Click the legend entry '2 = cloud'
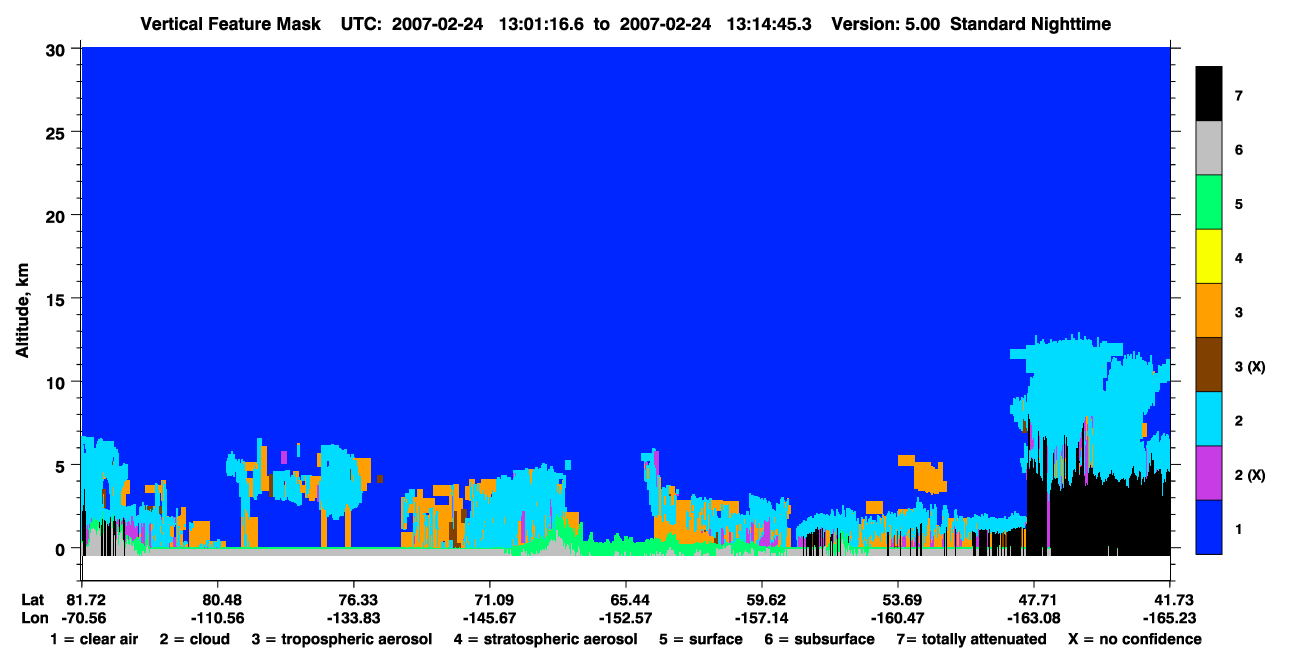This screenshot has height=667, width=1300. click(x=194, y=639)
